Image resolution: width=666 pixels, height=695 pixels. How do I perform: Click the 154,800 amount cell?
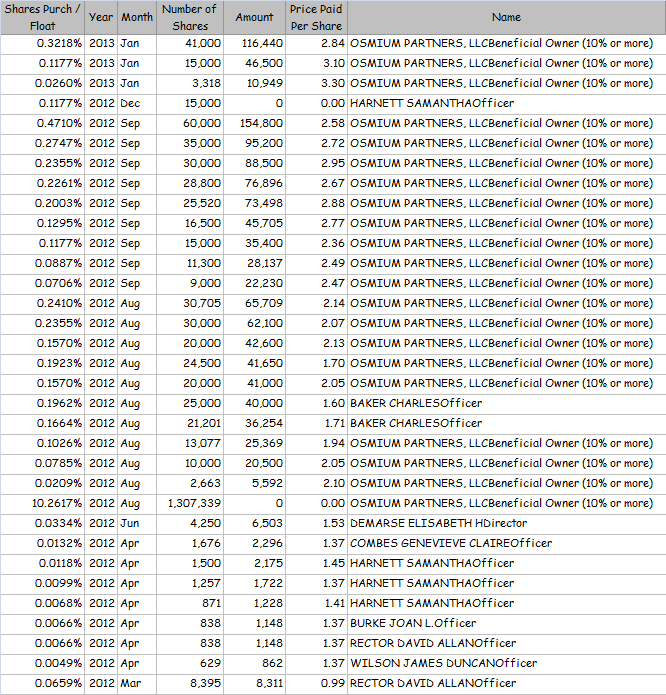(254, 123)
